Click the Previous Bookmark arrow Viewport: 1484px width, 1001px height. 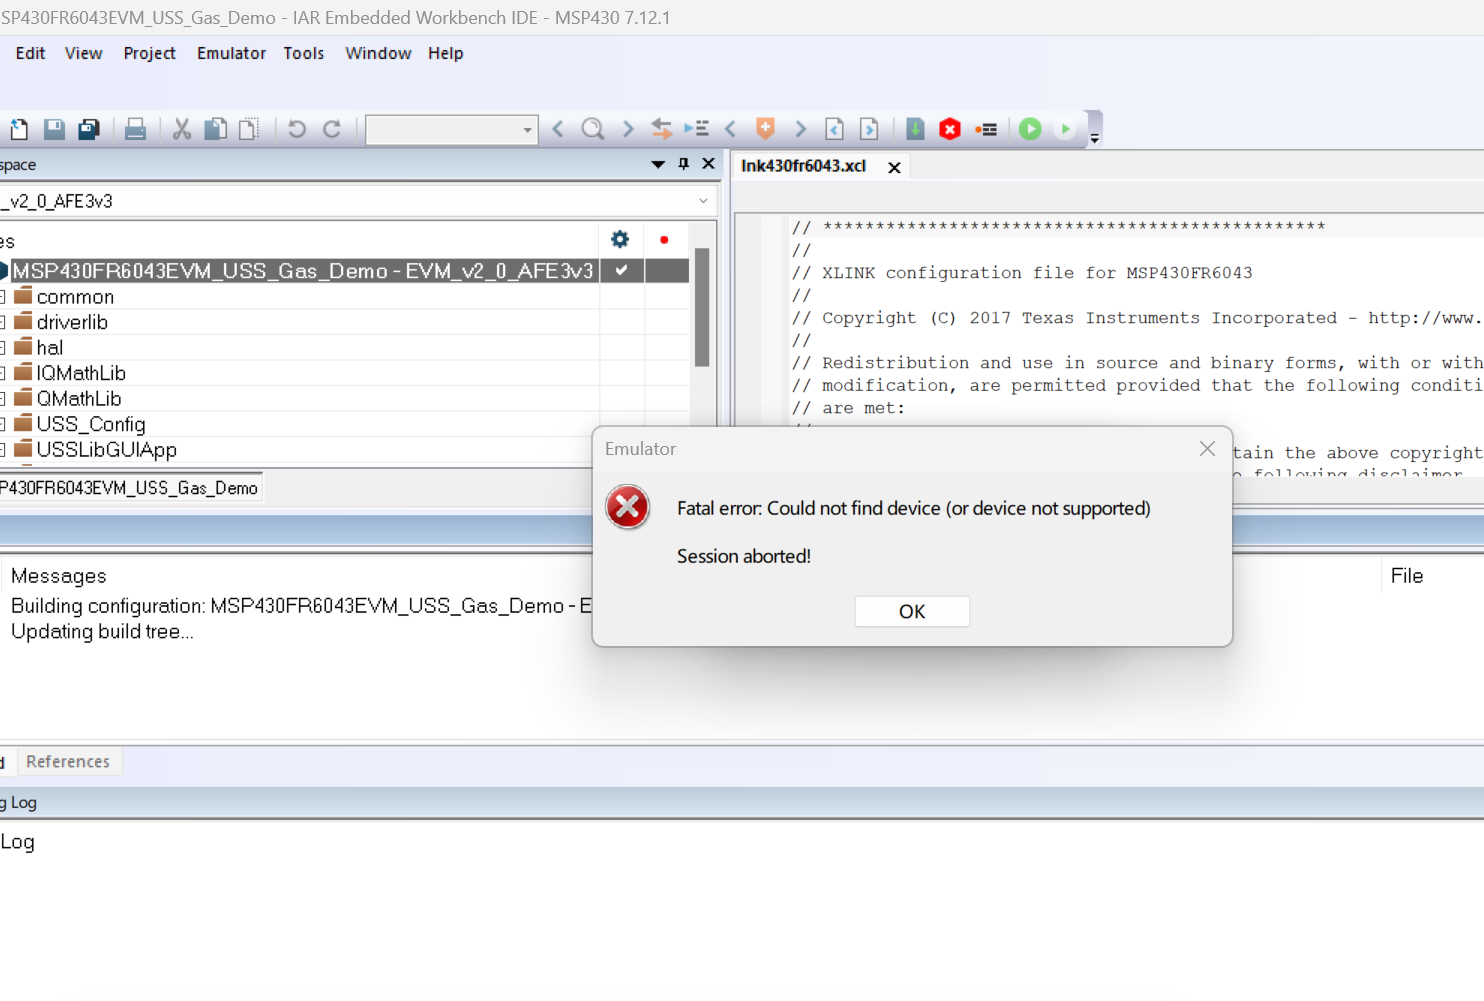pos(731,129)
